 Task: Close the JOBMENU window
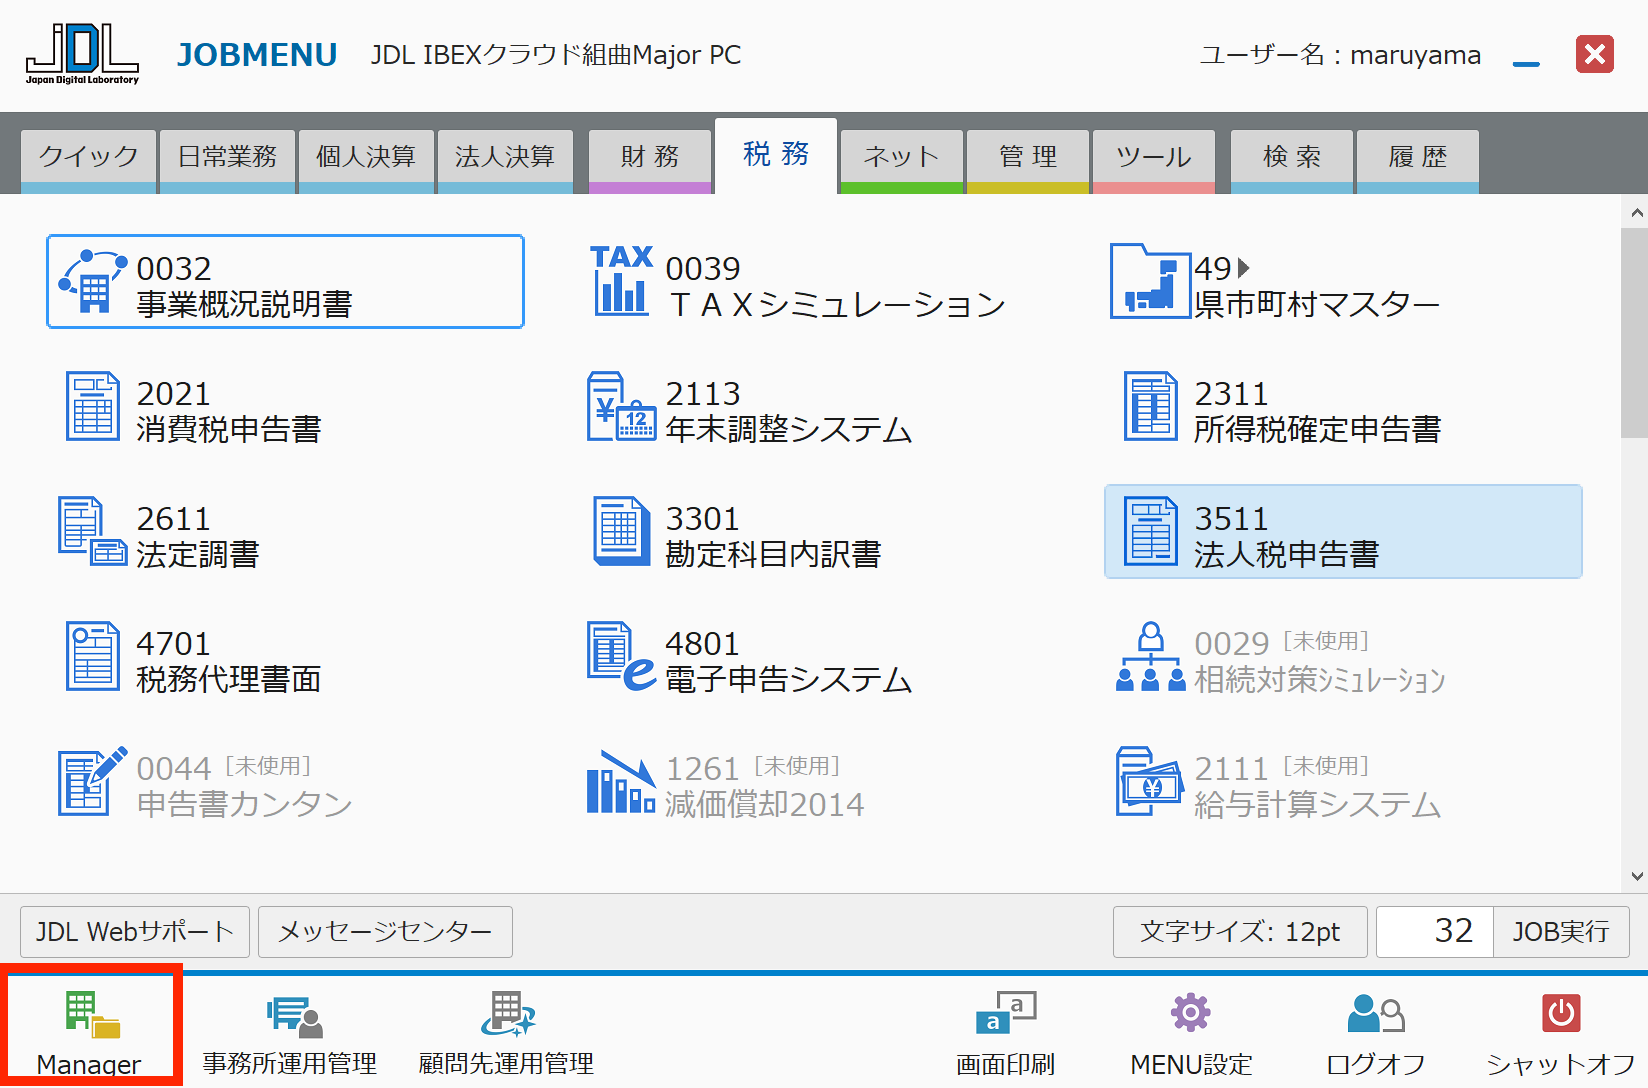[1595, 54]
